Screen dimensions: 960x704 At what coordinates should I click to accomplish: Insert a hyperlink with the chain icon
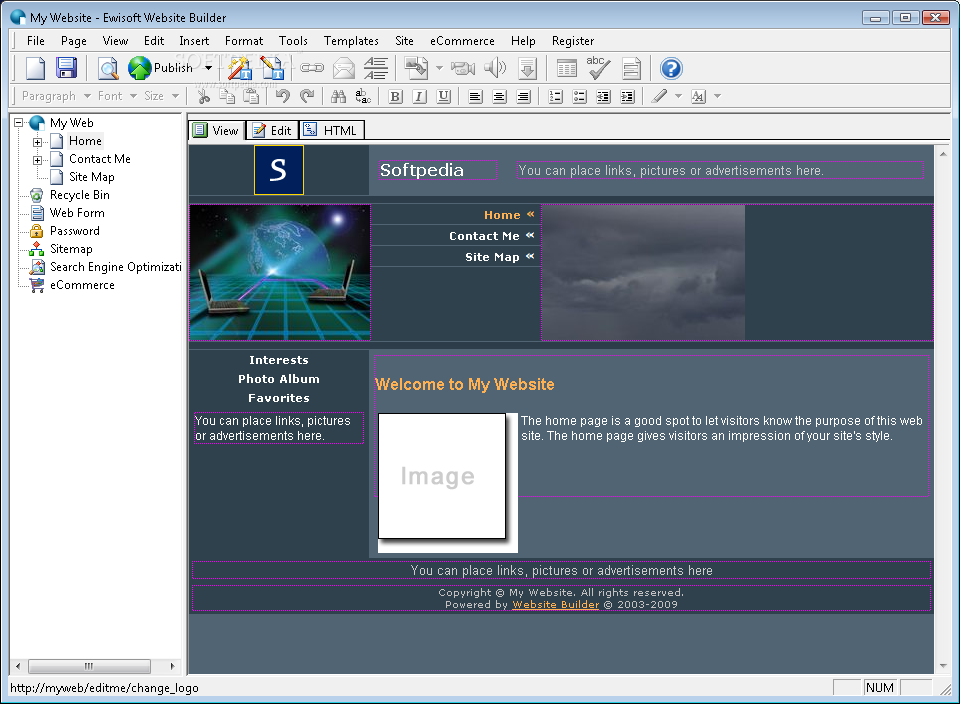(313, 68)
